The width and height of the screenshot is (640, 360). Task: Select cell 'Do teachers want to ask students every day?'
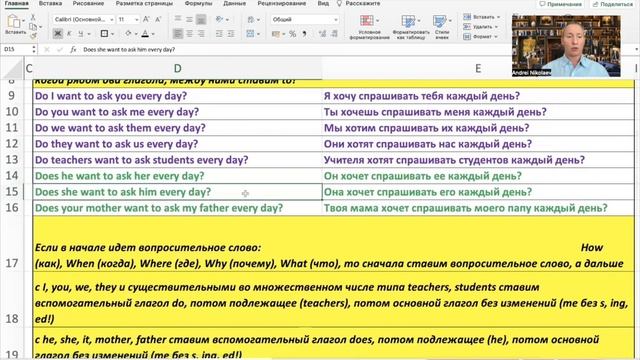178,160
